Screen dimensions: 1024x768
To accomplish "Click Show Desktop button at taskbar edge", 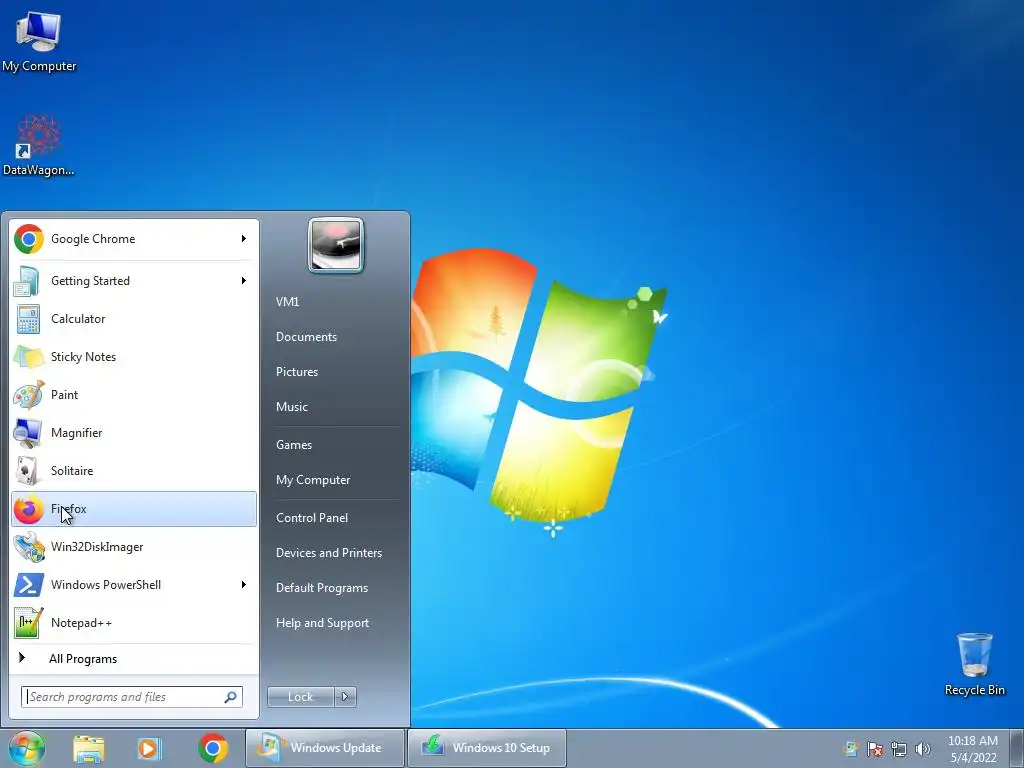I will tap(1016, 748).
